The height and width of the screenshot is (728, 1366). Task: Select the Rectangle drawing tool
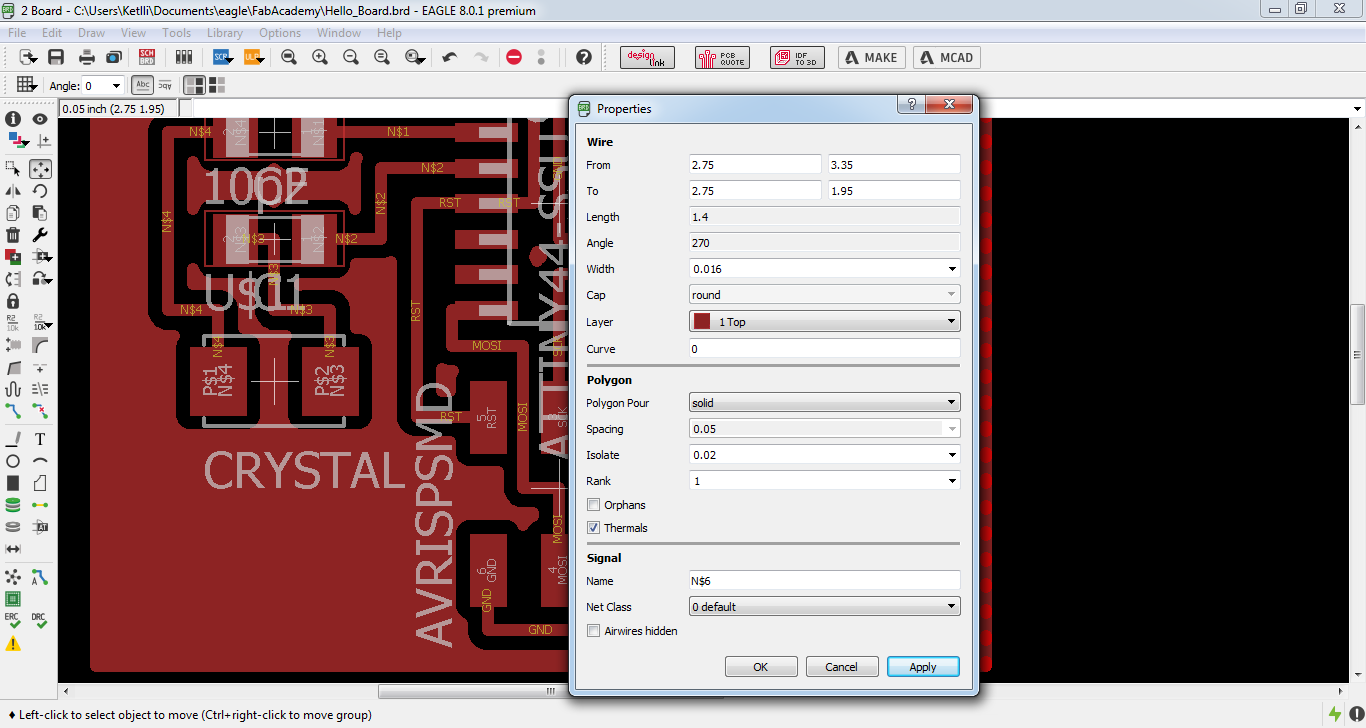point(13,483)
